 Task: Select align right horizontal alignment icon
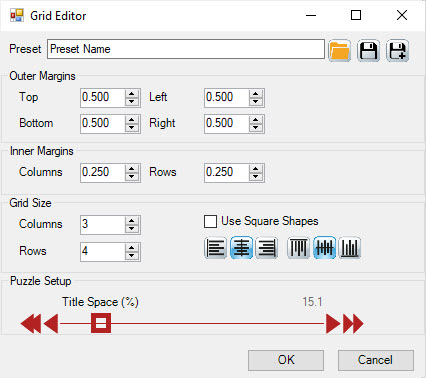coord(267,248)
